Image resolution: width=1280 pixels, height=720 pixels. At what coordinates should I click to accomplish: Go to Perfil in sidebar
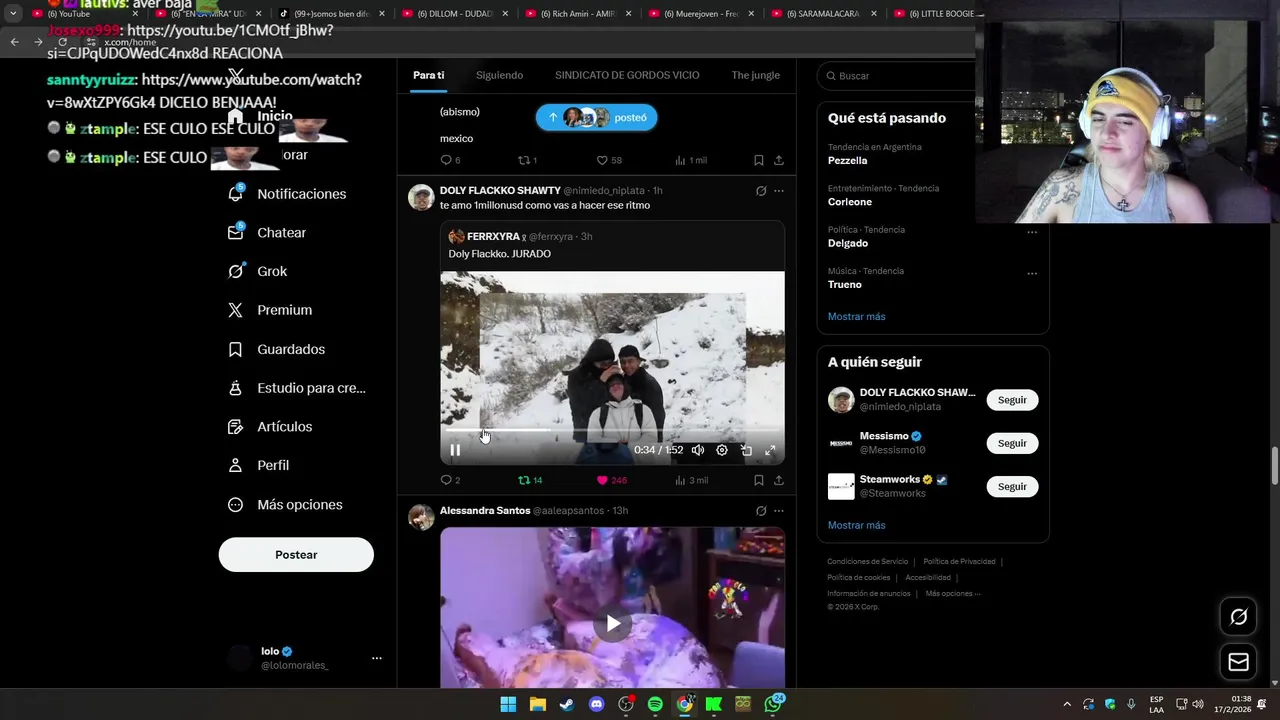(x=258, y=466)
